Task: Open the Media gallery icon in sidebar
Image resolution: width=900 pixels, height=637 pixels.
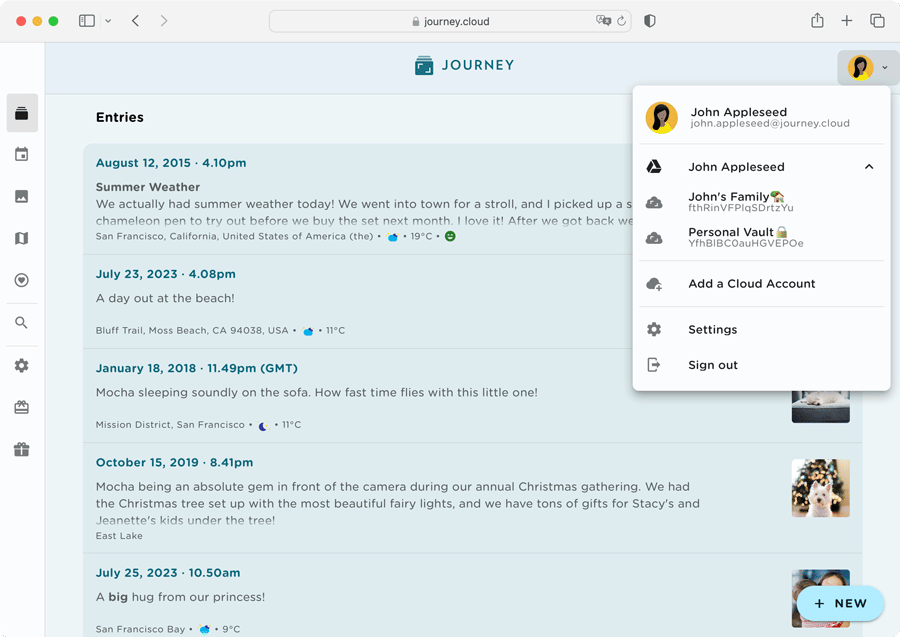Action: (21, 197)
